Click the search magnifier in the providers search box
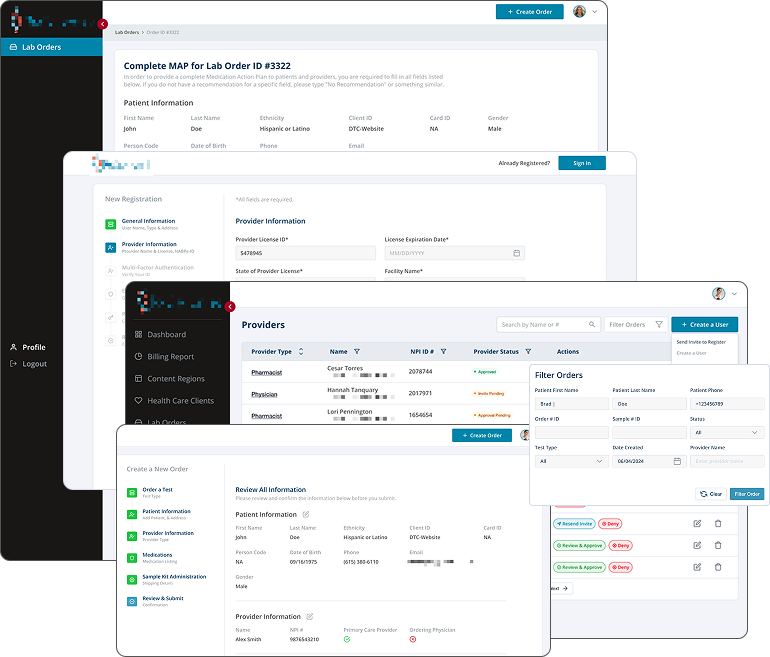This screenshot has height=657, width=770. pos(593,324)
